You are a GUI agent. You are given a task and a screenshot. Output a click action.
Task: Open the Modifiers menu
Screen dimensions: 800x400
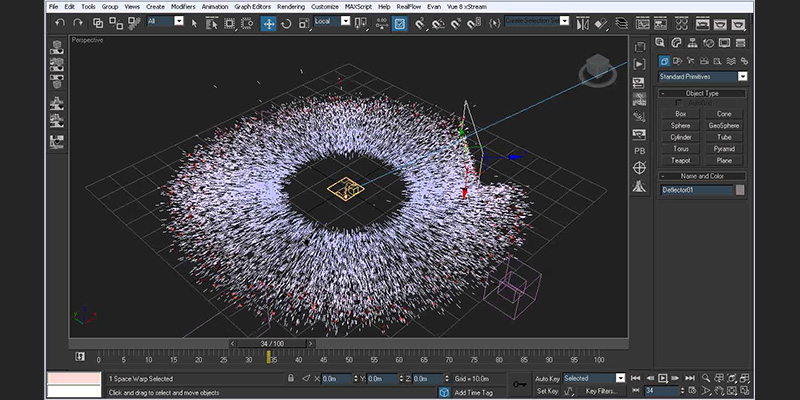tap(183, 7)
